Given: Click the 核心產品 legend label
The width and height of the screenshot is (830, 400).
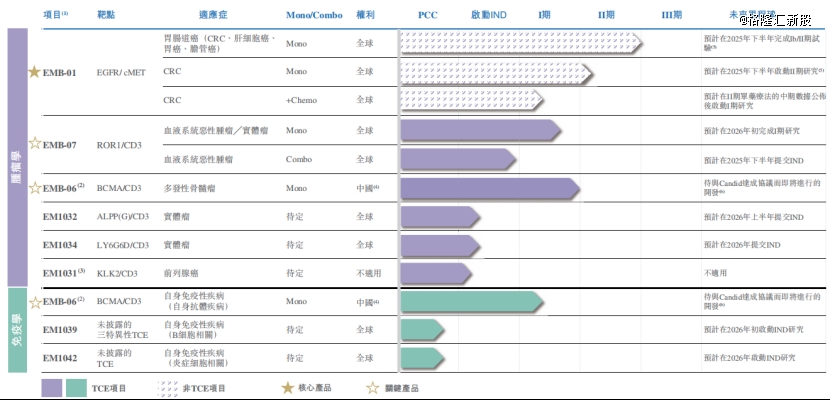Looking at the screenshot, I should 314,388.
